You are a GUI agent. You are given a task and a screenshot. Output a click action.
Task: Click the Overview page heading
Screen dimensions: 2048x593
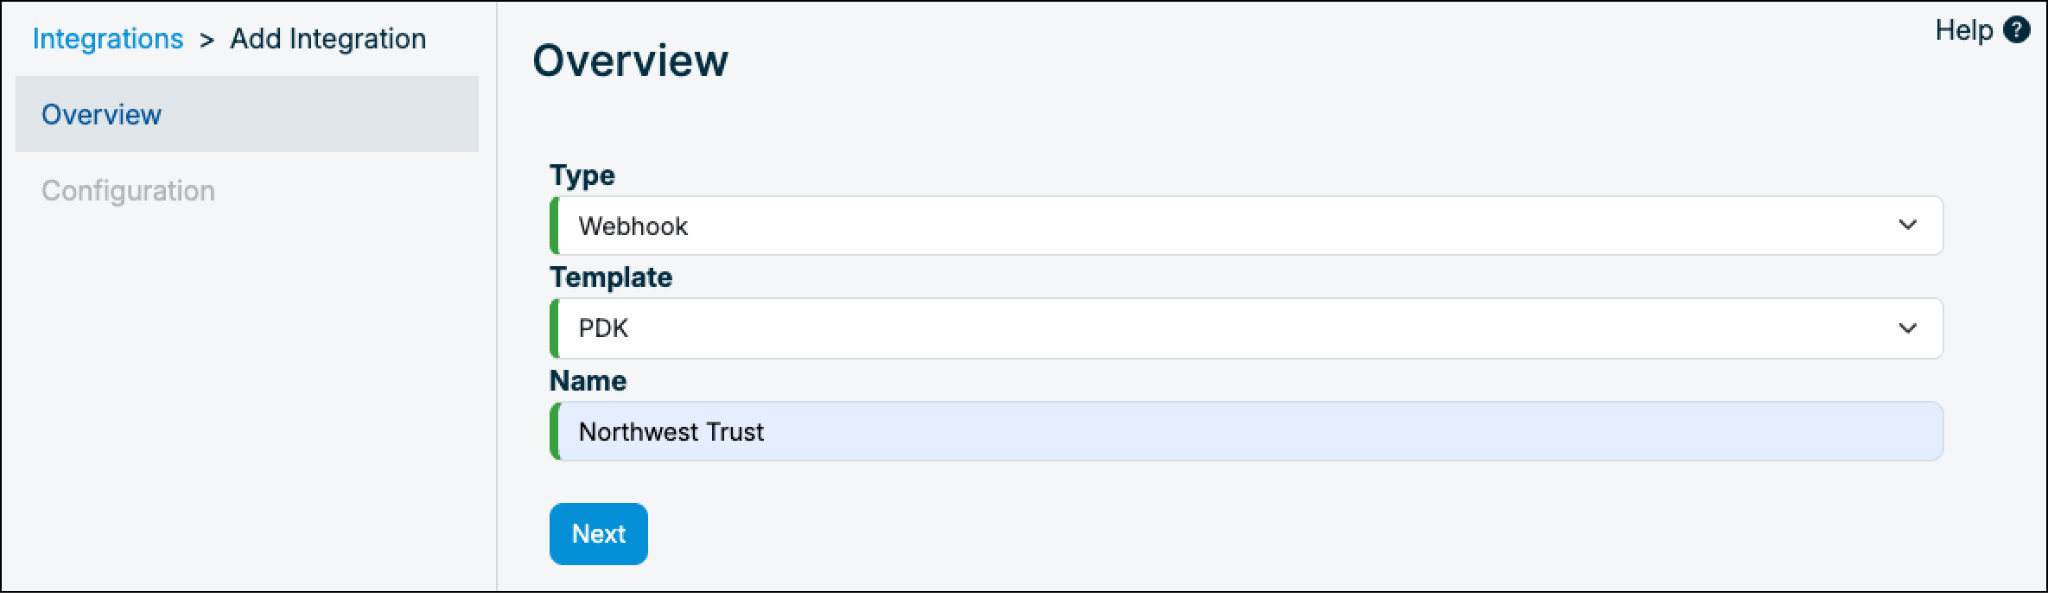pyautogui.click(x=630, y=61)
